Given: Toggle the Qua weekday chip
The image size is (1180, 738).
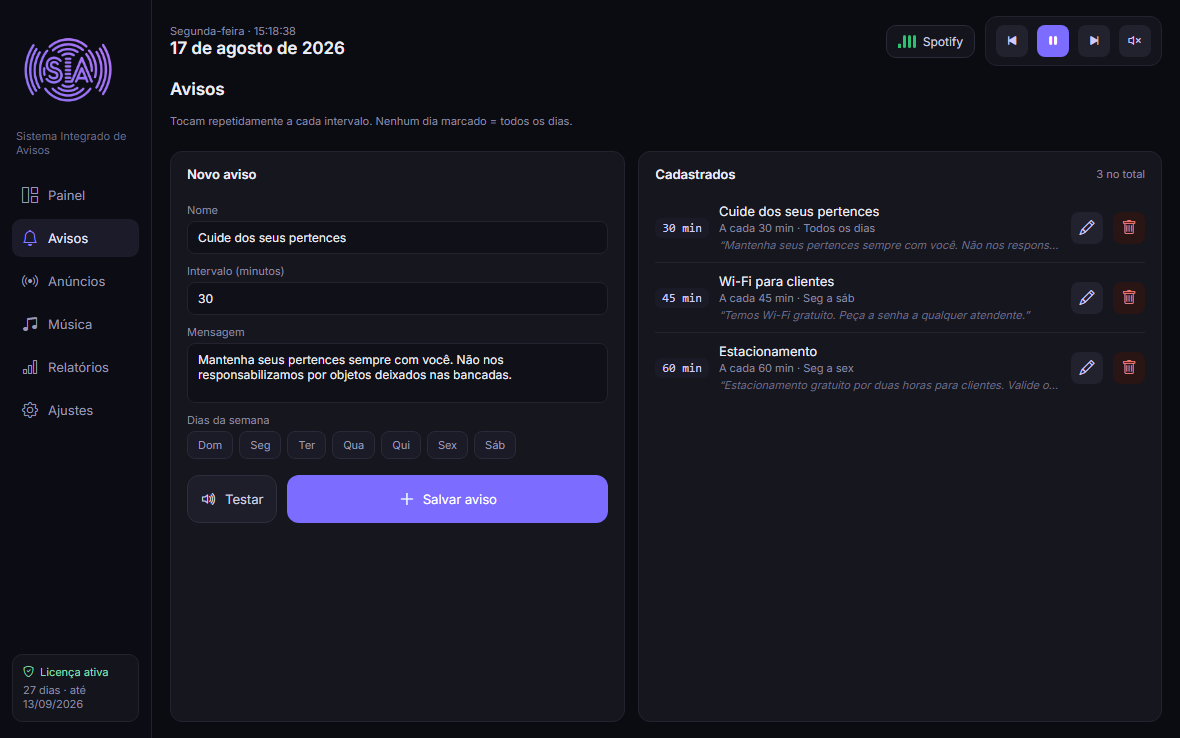Looking at the screenshot, I should [354, 445].
